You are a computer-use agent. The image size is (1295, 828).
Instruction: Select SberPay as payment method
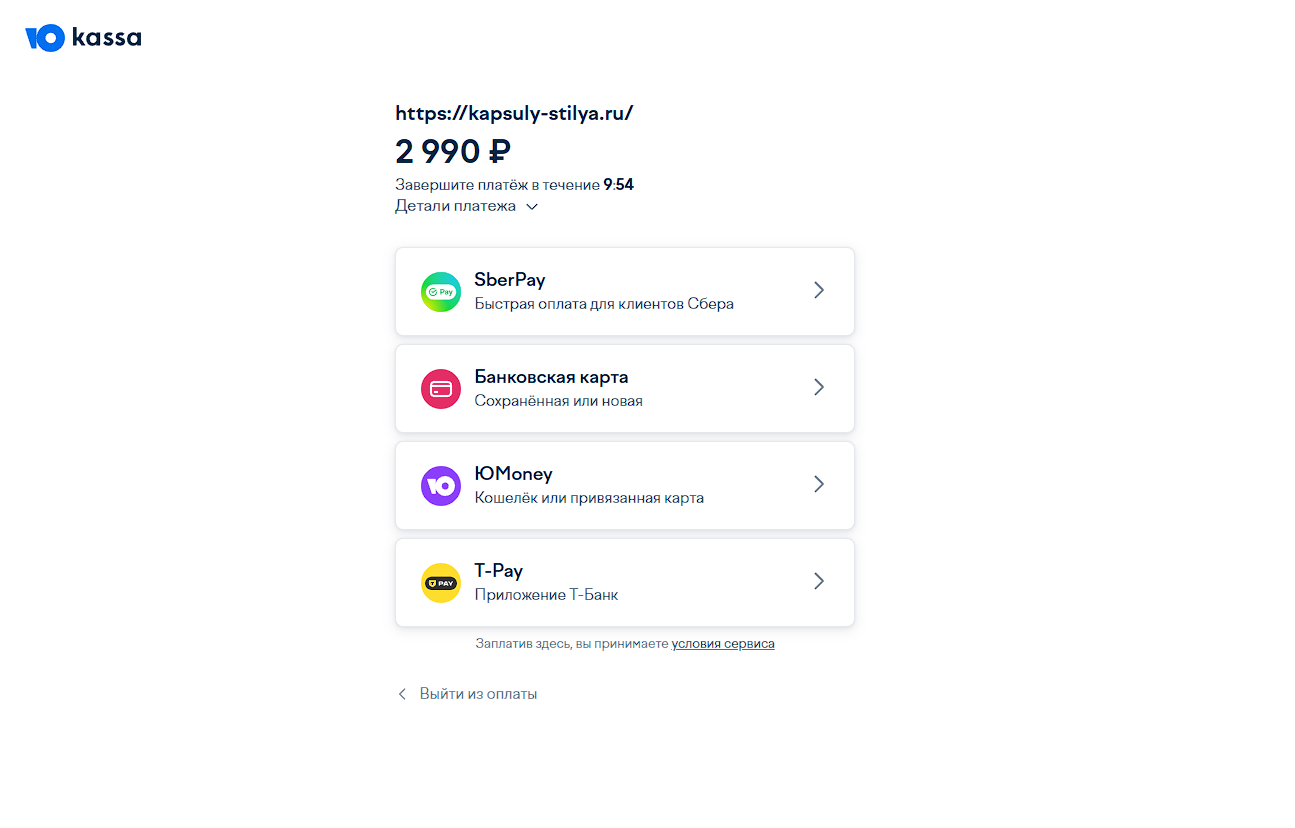tap(624, 291)
